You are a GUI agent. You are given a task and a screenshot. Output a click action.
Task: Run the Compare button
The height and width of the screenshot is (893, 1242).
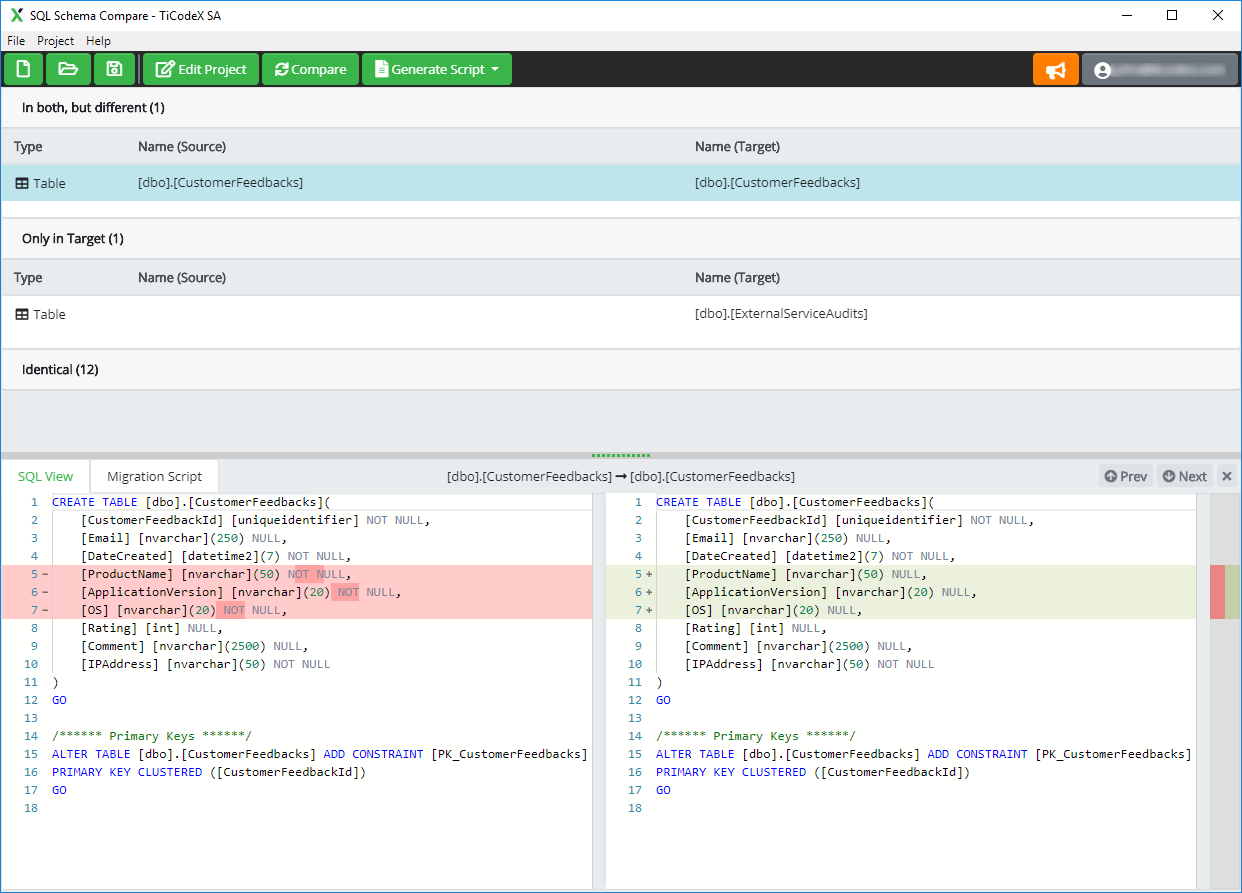310,69
